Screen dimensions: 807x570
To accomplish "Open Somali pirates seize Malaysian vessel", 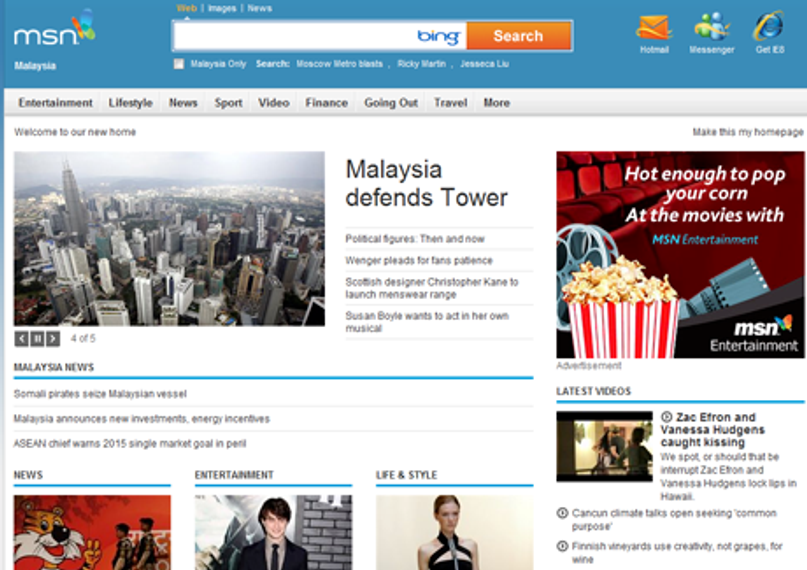I will [100, 394].
